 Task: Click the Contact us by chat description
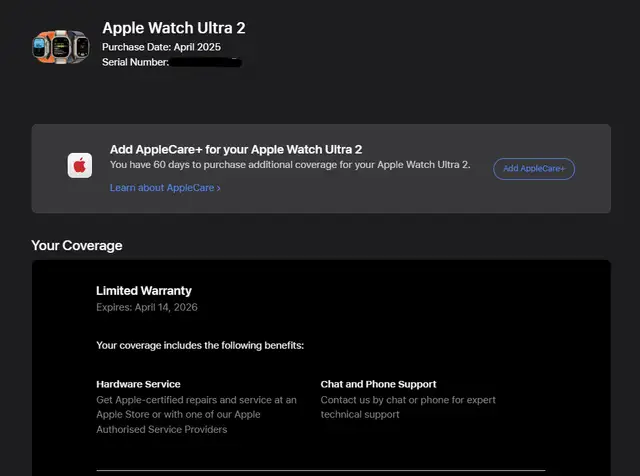pos(408,407)
